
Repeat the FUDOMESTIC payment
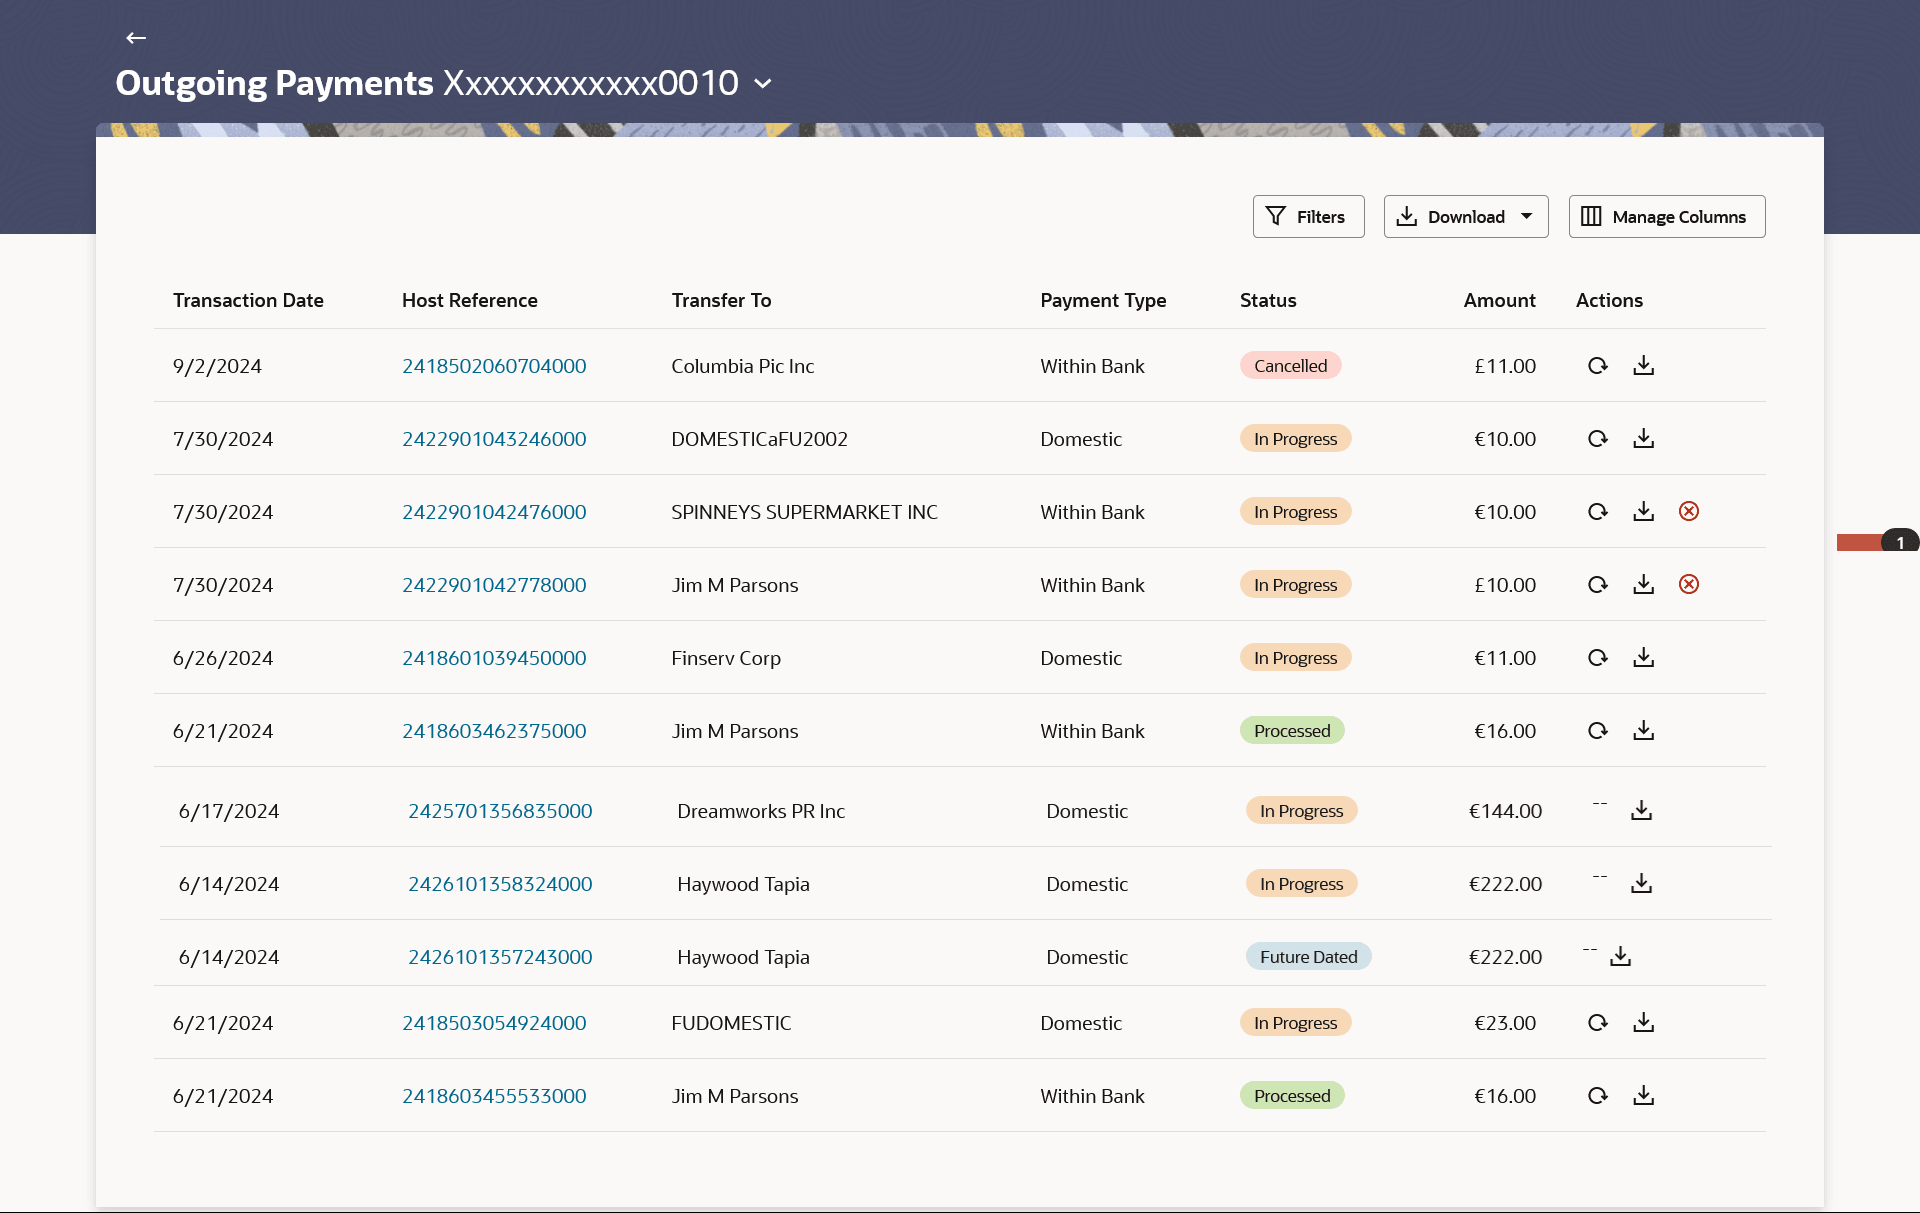pyautogui.click(x=1597, y=1023)
